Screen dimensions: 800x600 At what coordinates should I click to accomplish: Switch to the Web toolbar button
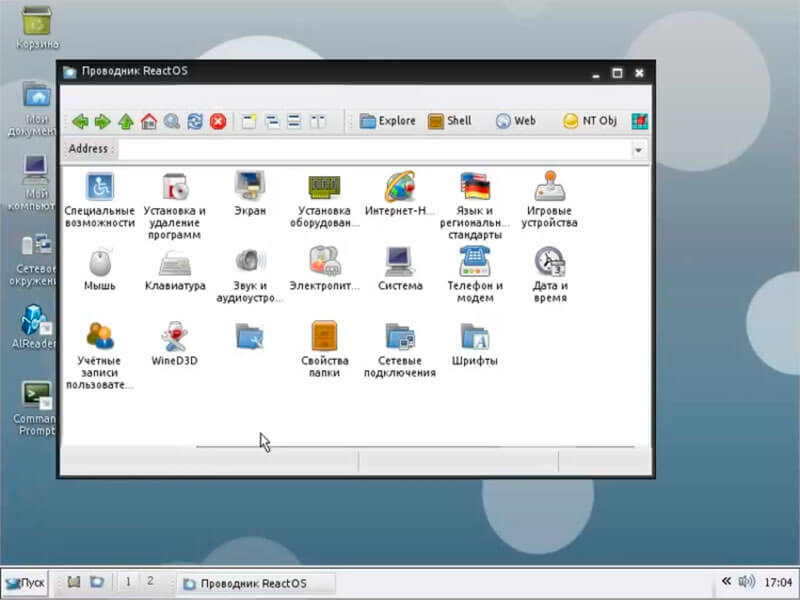point(516,121)
